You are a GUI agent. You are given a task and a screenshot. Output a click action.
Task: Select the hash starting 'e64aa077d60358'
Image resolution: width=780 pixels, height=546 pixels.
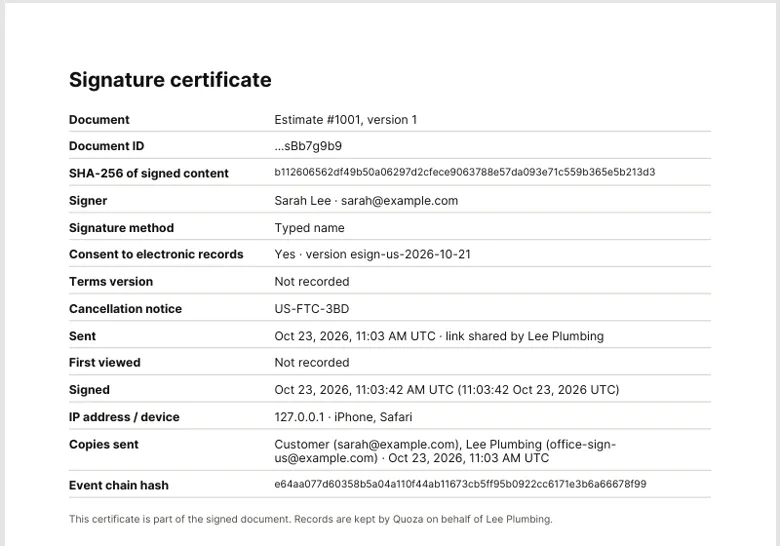(460, 484)
